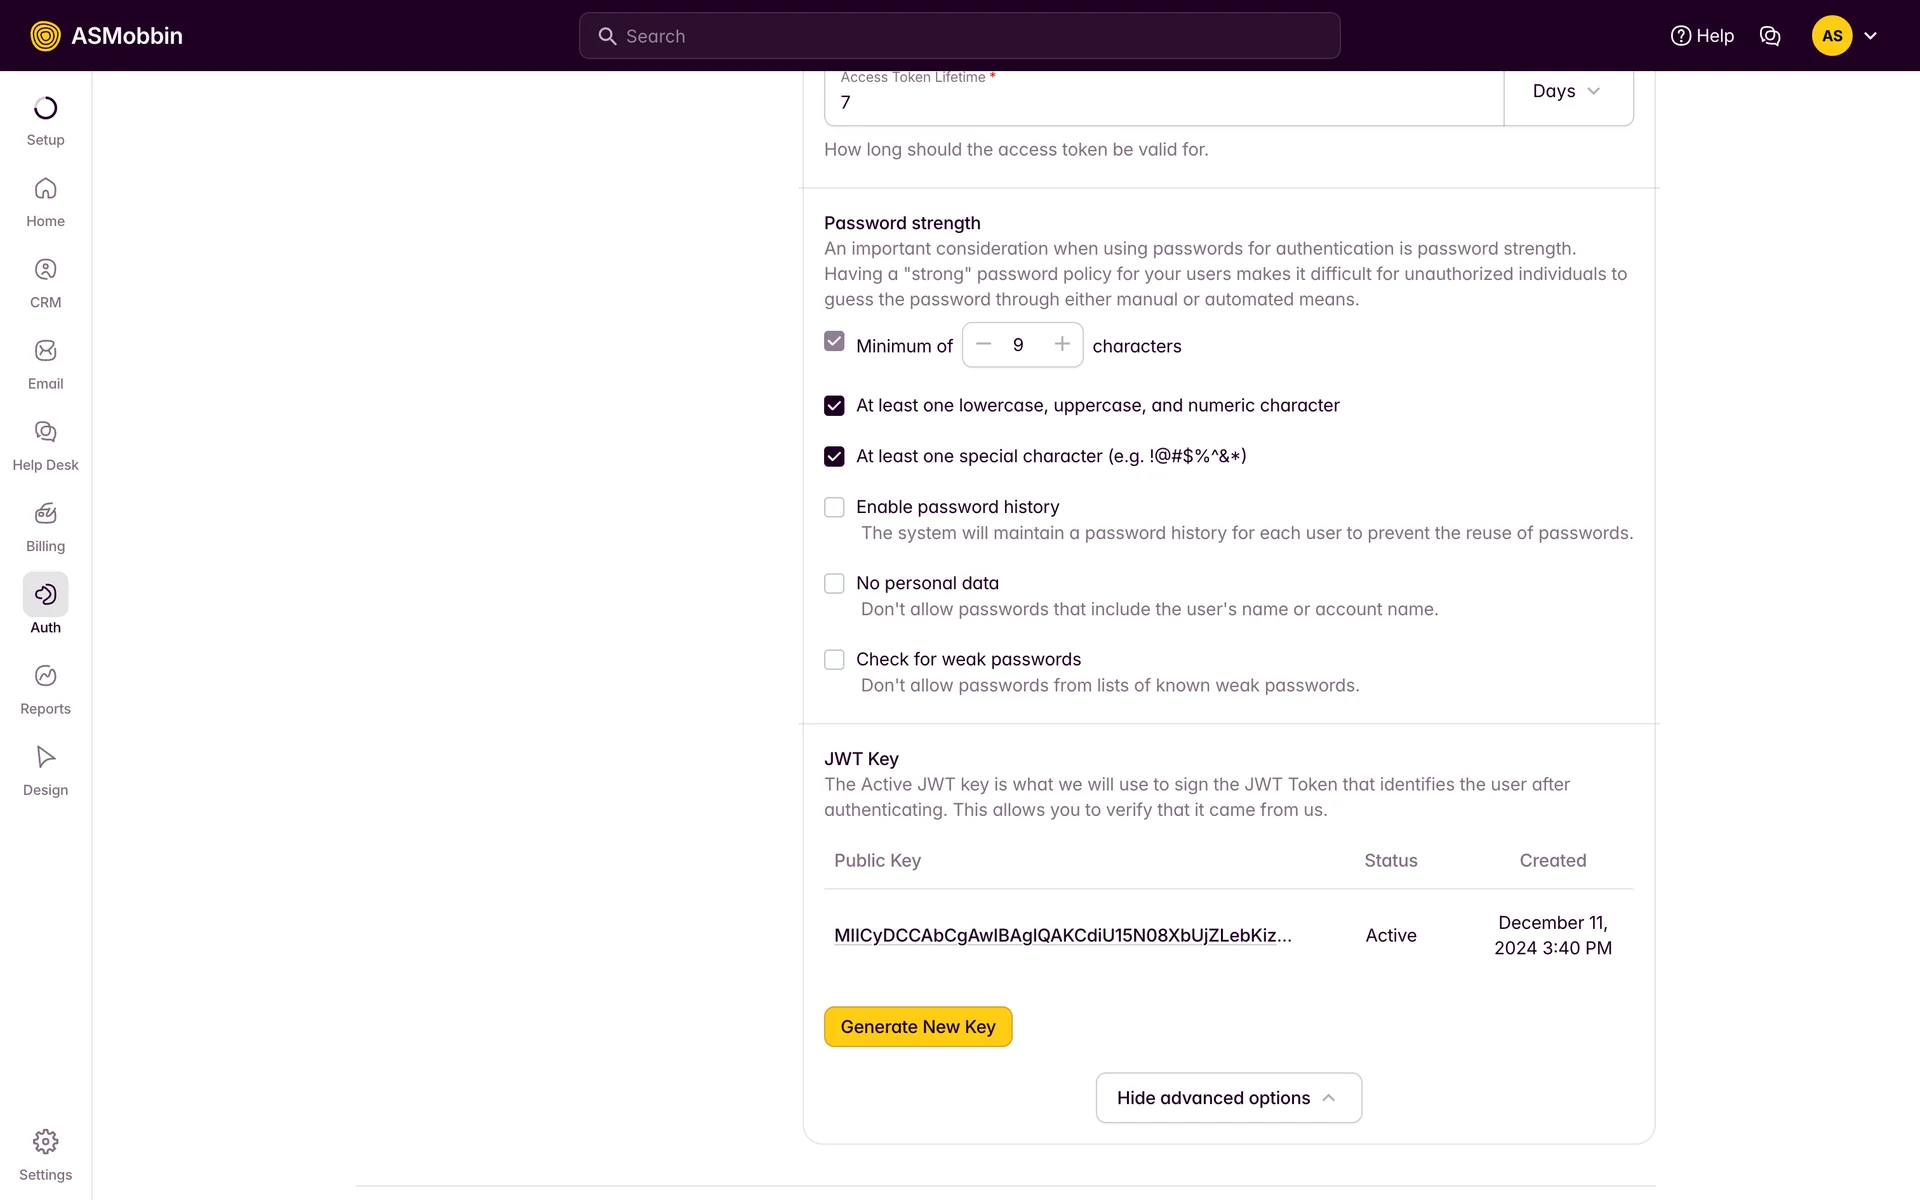Viewport: 1920px width, 1200px height.
Task: Navigate to Home in sidebar
Action: click(45, 190)
